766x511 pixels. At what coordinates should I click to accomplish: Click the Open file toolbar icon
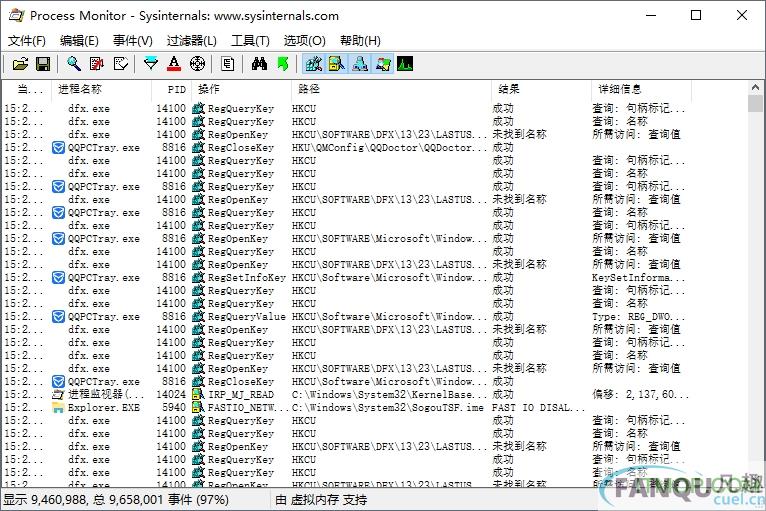(21, 64)
